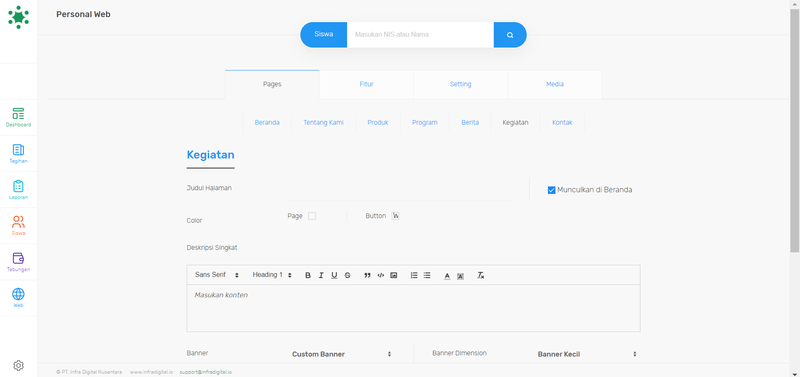The width and height of the screenshot is (800, 377).
Task: Open the support@infradigital.io email link
Action: point(206,372)
